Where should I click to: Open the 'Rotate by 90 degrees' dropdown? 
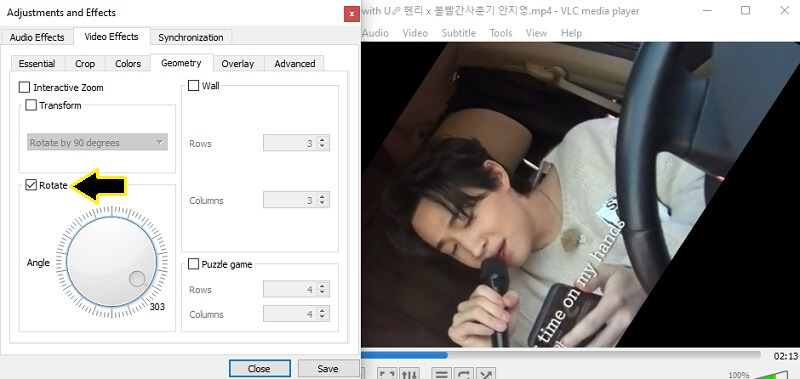point(97,143)
